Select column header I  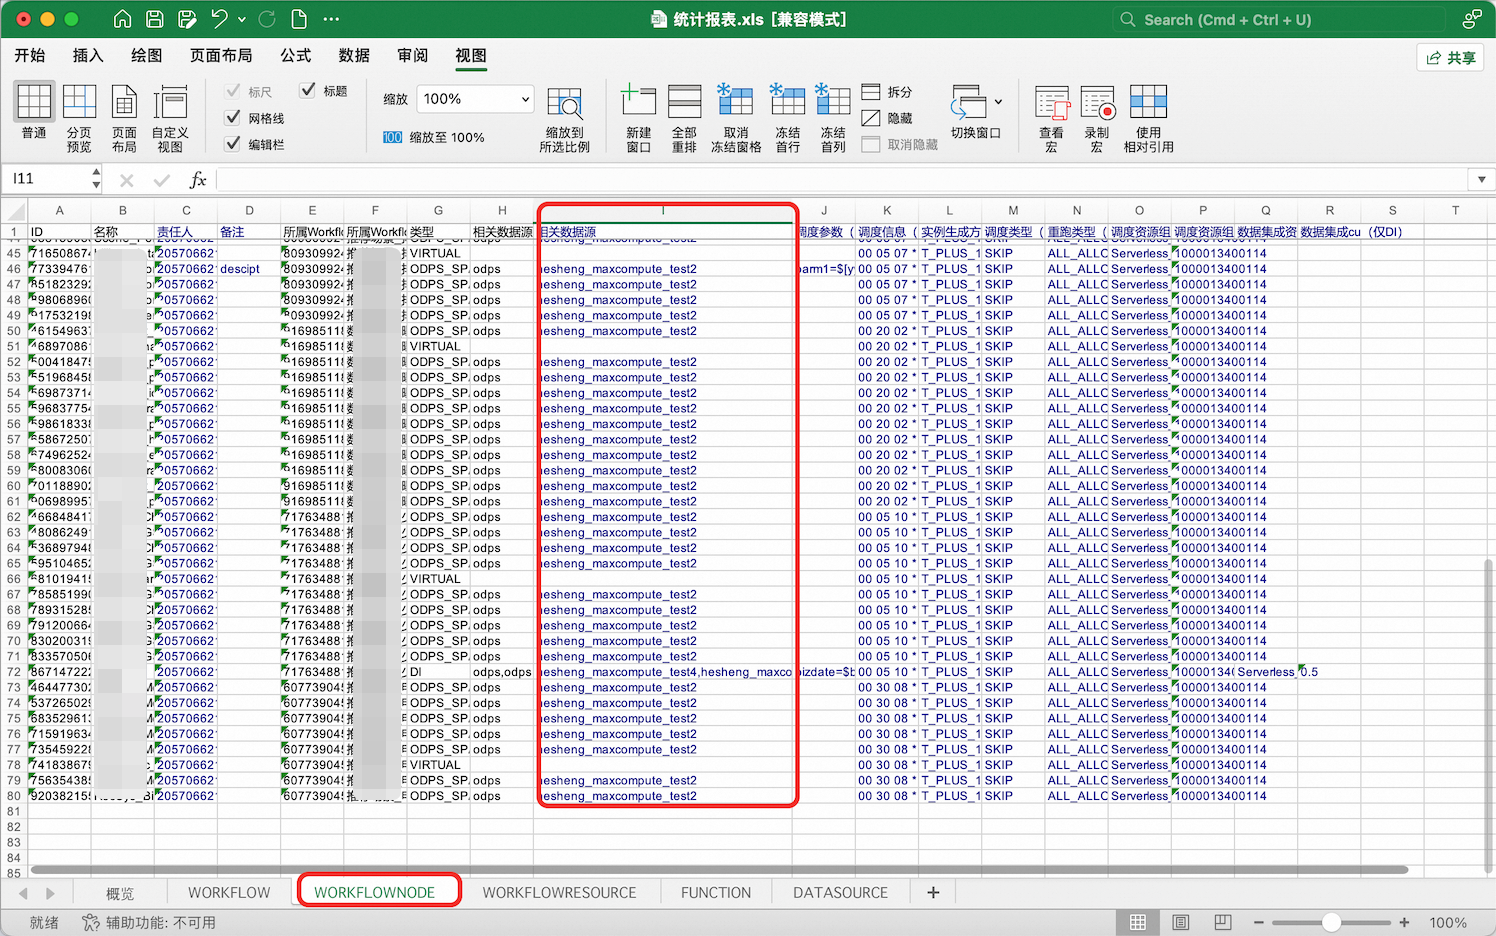(x=664, y=211)
